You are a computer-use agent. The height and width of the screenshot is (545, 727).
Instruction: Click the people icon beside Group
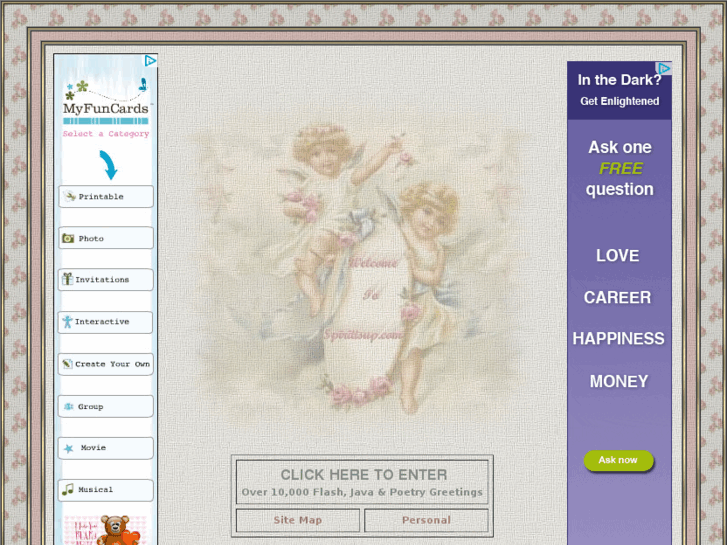click(x=69, y=406)
